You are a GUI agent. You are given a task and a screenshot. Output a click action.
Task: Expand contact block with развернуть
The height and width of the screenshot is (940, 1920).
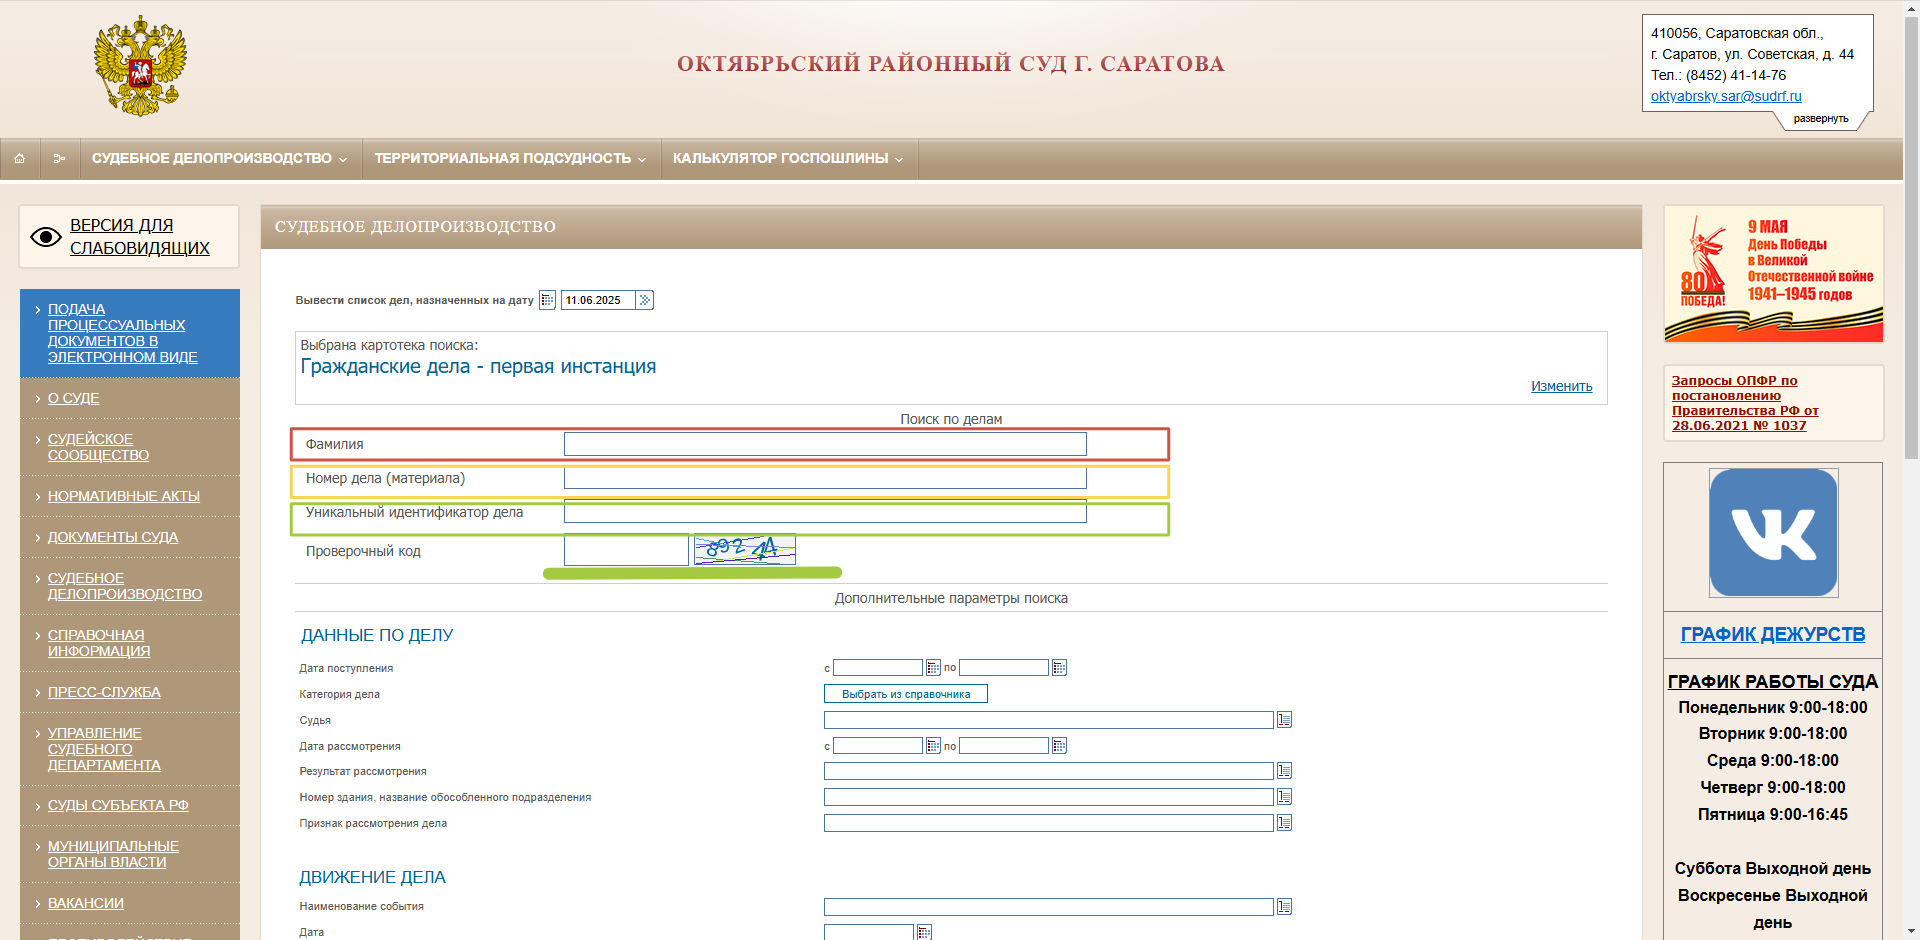click(1820, 119)
